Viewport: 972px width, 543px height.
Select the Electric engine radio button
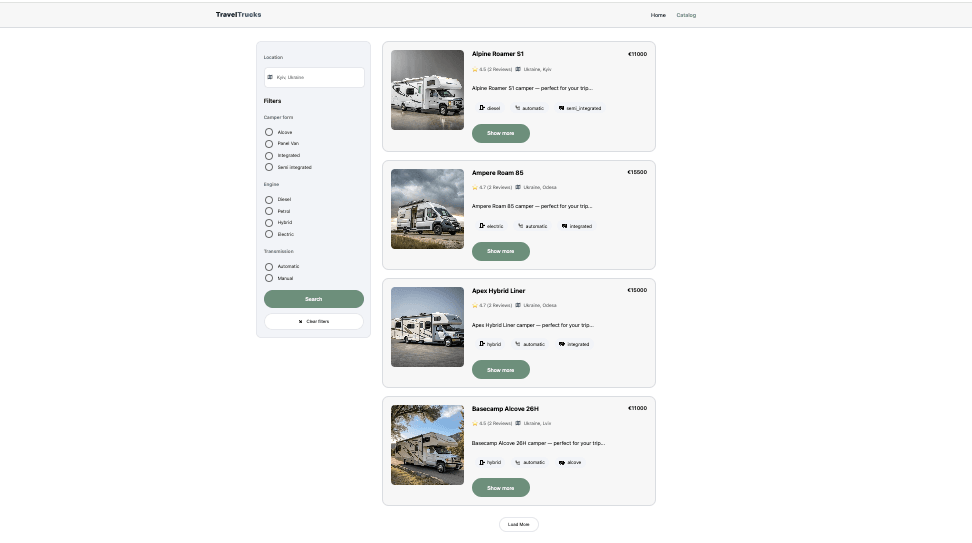tap(269, 234)
